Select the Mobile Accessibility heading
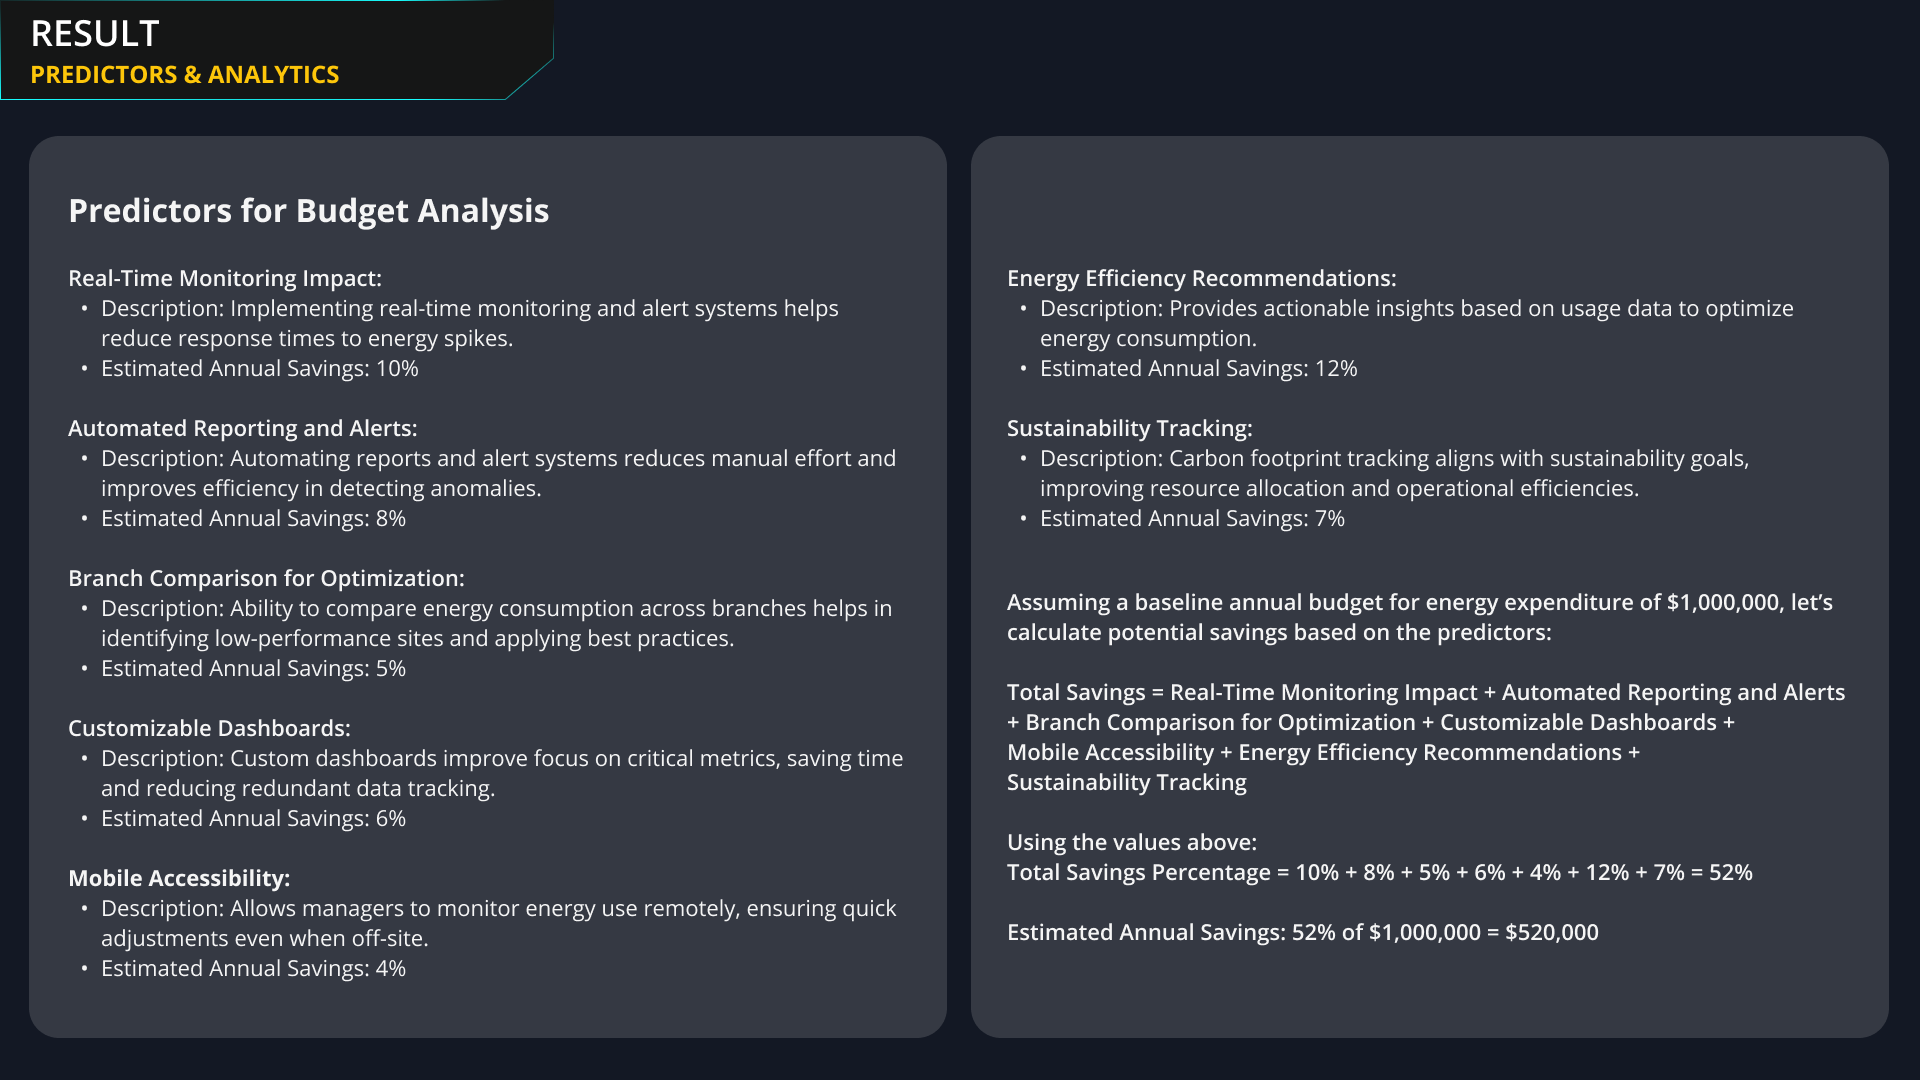This screenshot has height=1080, width=1920. 179,878
